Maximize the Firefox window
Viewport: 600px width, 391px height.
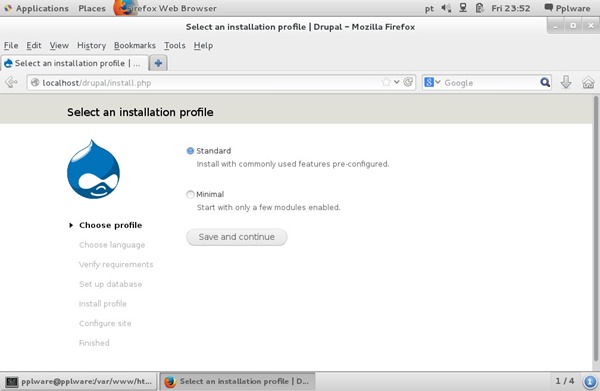(x=573, y=26)
